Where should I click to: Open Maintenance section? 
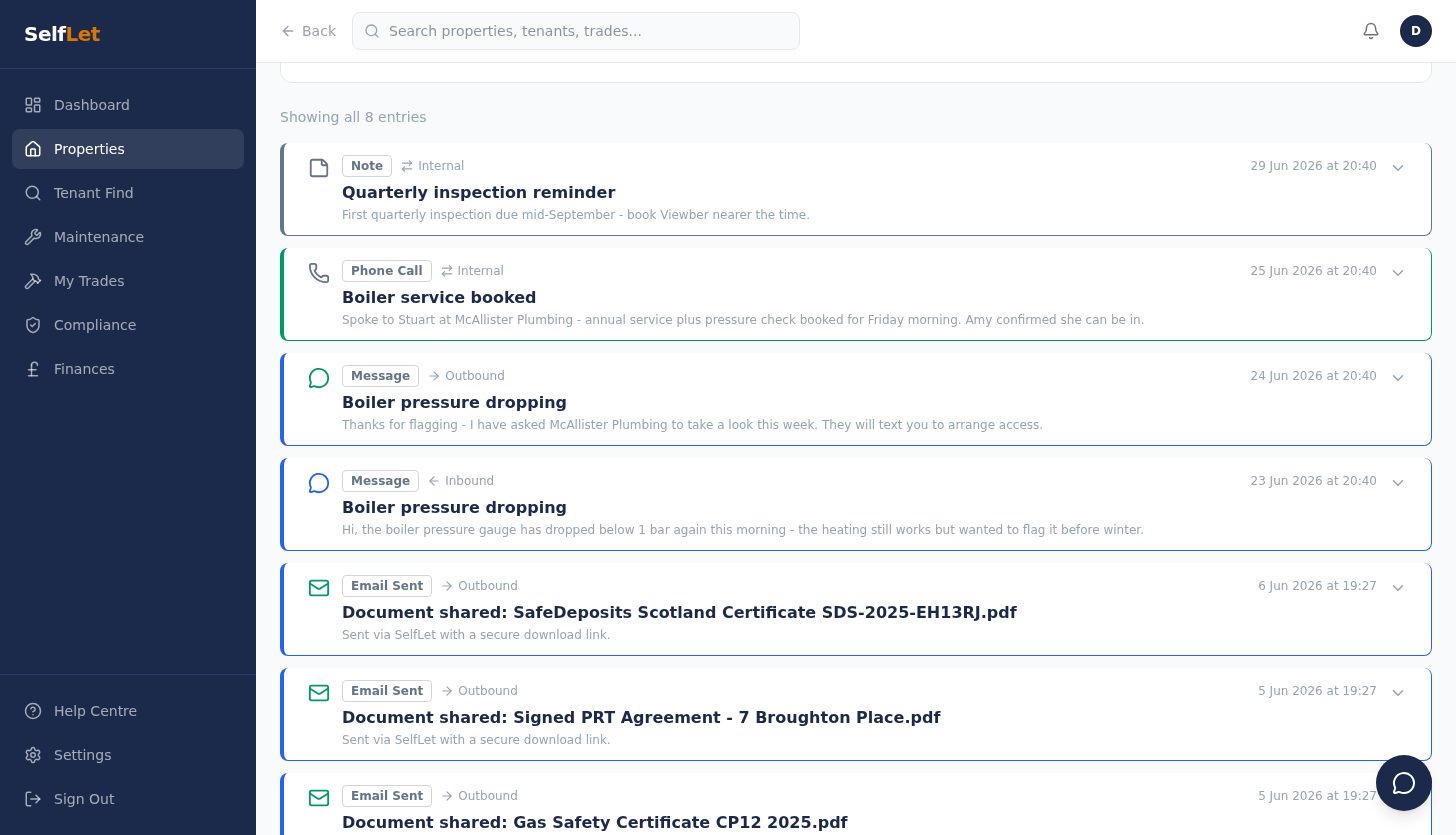tap(128, 237)
